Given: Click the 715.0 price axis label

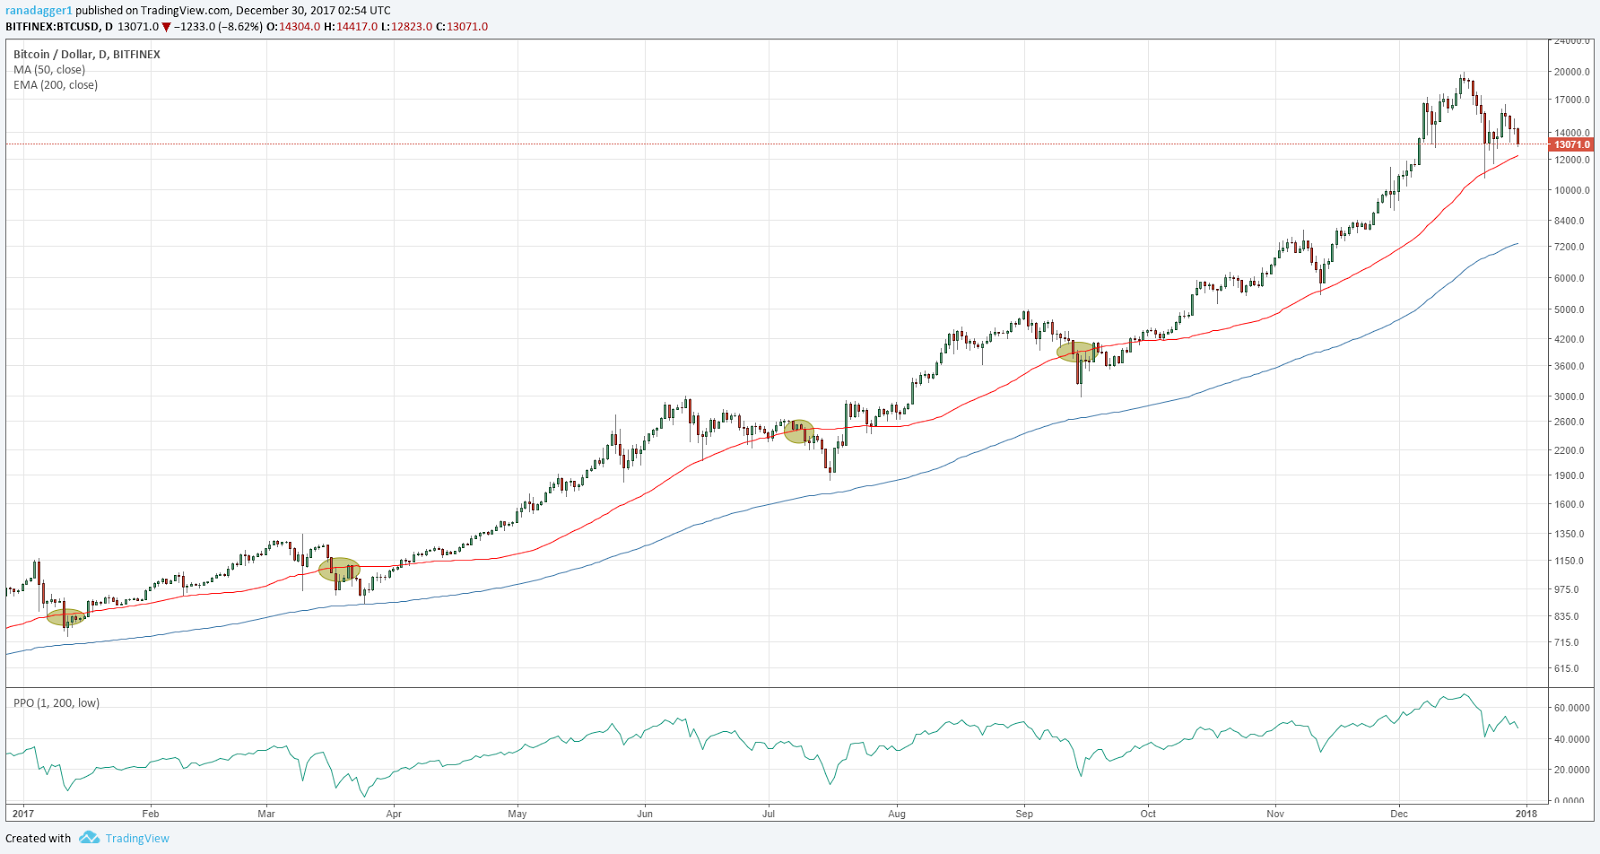Looking at the screenshot, I should point(1567,642).
